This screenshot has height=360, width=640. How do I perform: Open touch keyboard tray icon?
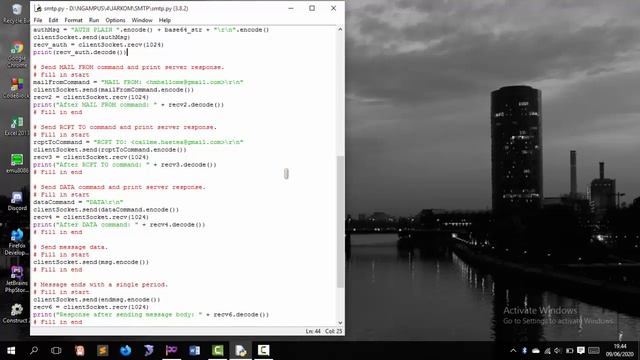tap(594, 351)
